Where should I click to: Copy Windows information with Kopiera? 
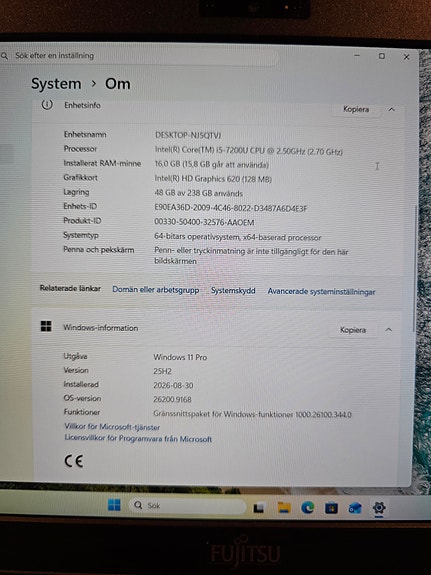point(353,330)
